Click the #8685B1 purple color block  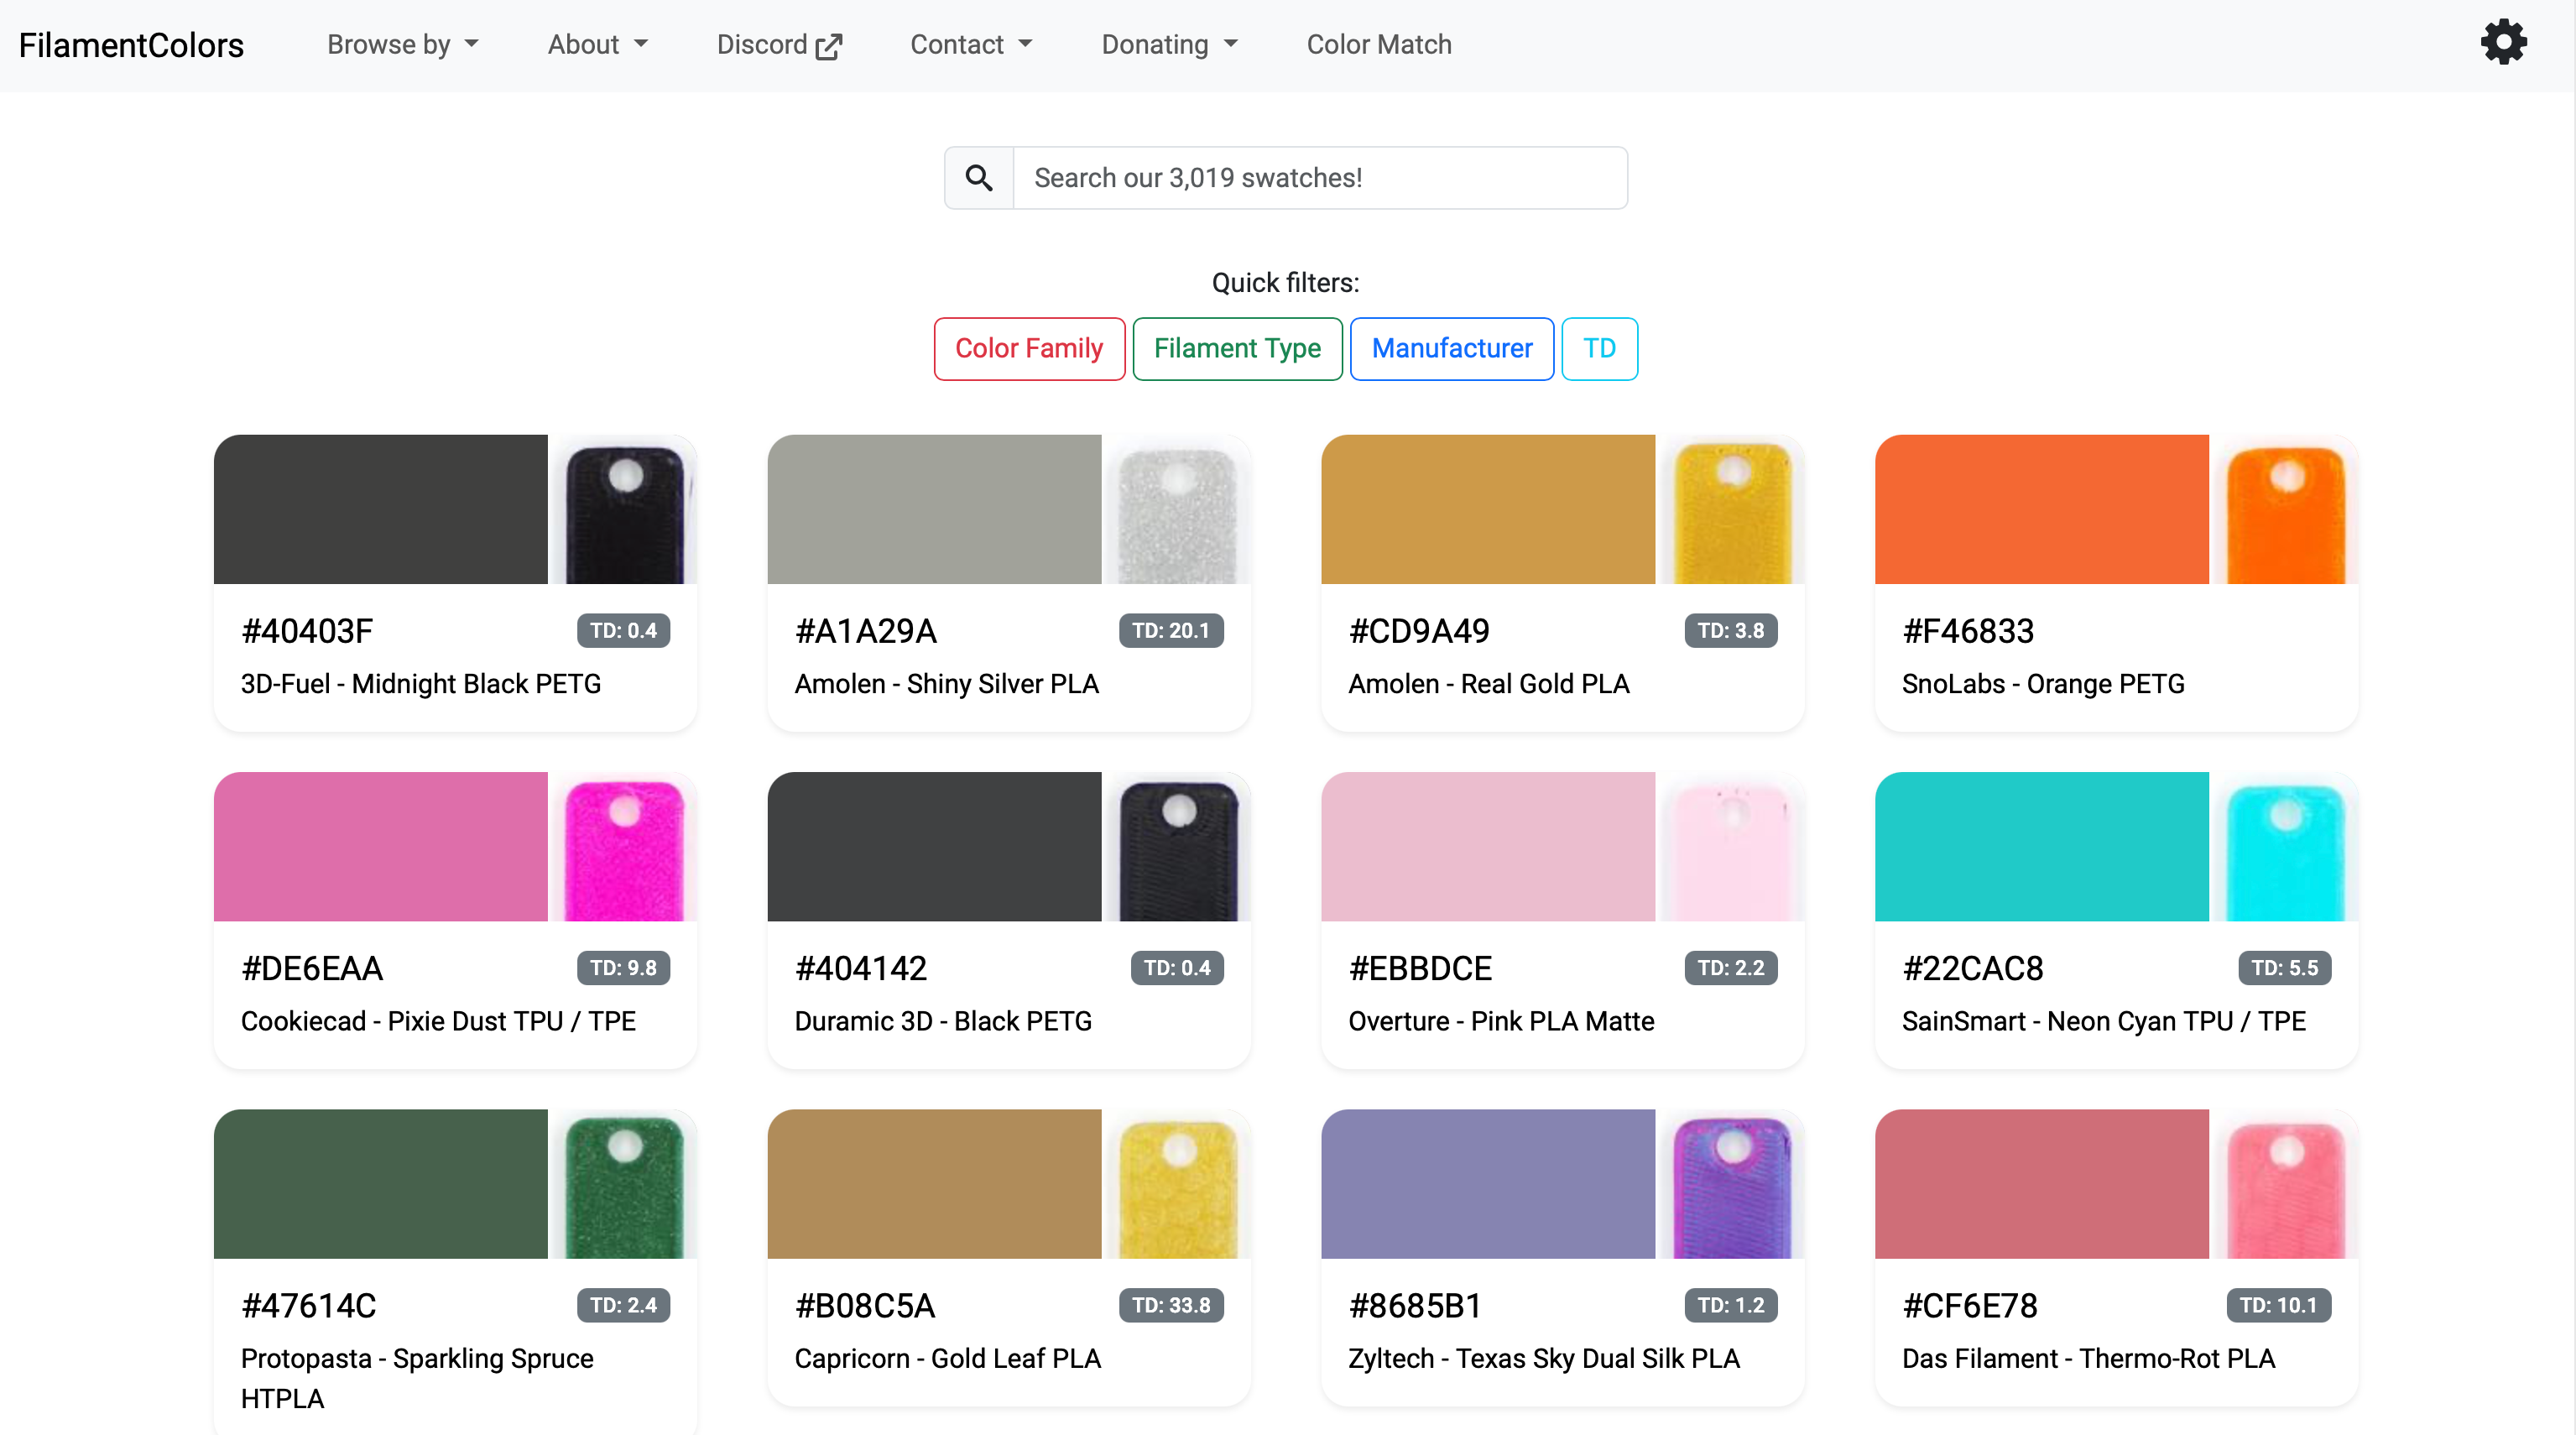1488,1183
